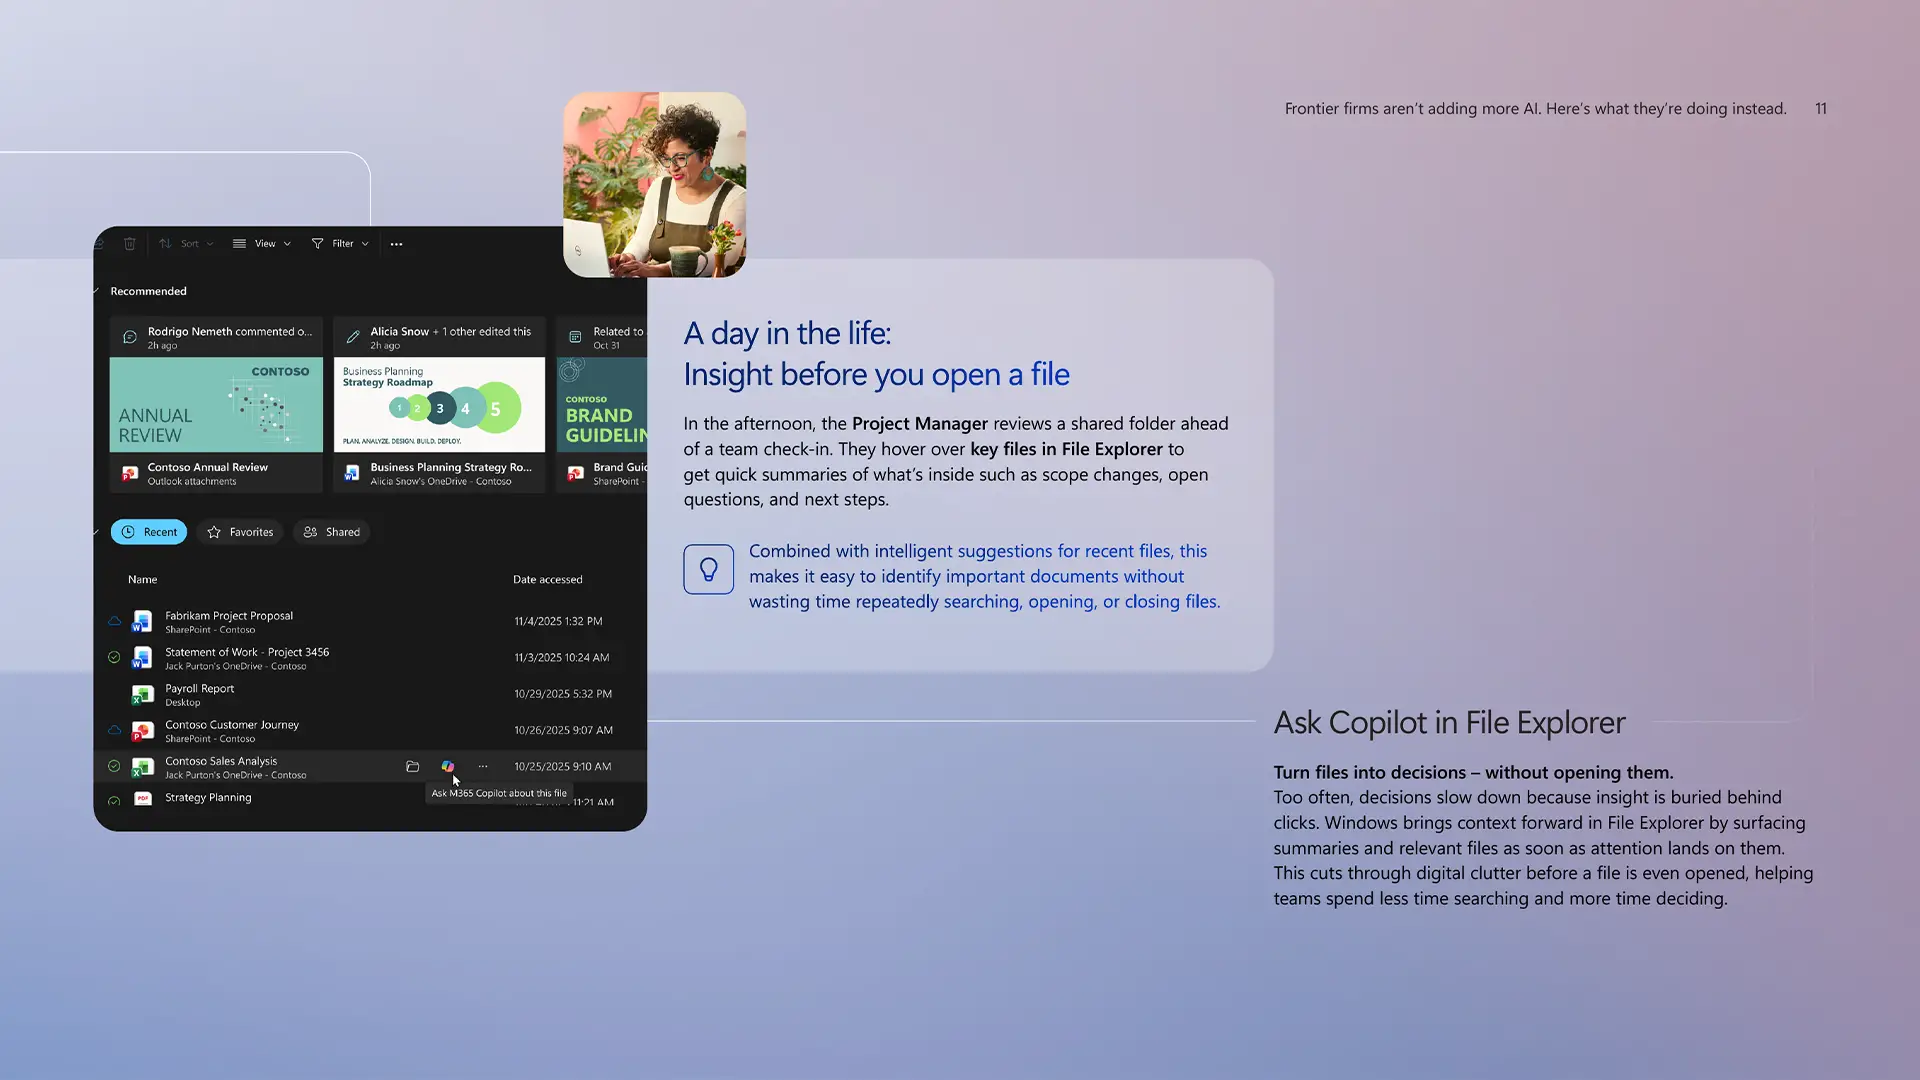Open the View dropdown in toolbar
Viewport: 1920px width, 1080px height.
pyautogui.click(x=262, y=244)
